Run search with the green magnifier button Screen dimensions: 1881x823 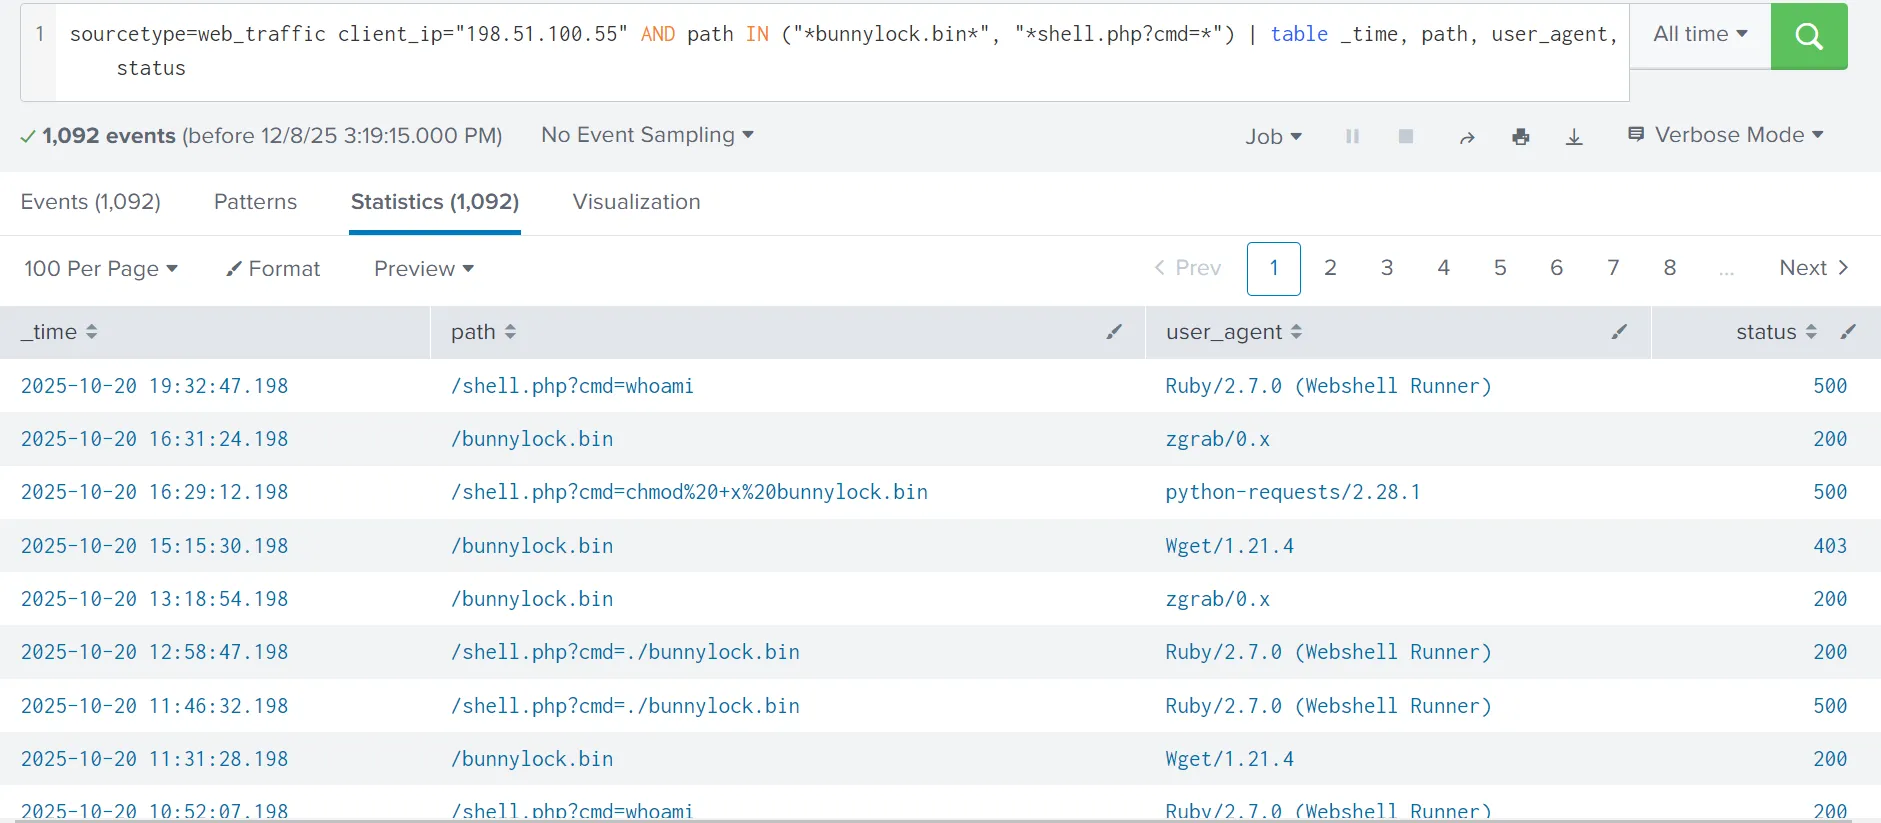coord(1808,36)
